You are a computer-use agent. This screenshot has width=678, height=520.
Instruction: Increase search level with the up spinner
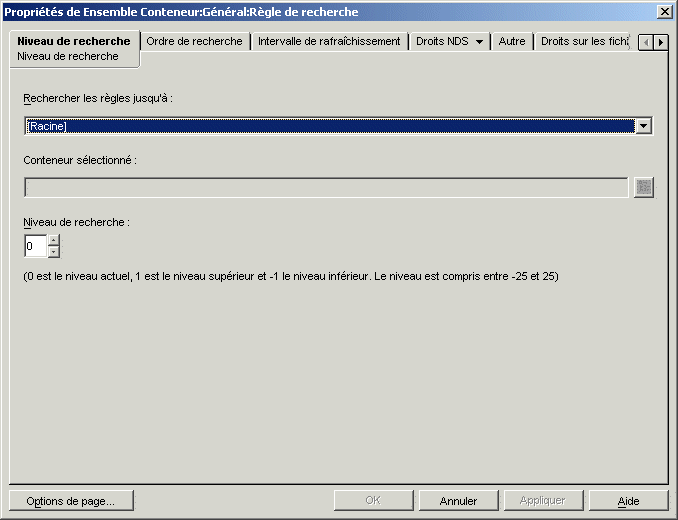[54, 240]
